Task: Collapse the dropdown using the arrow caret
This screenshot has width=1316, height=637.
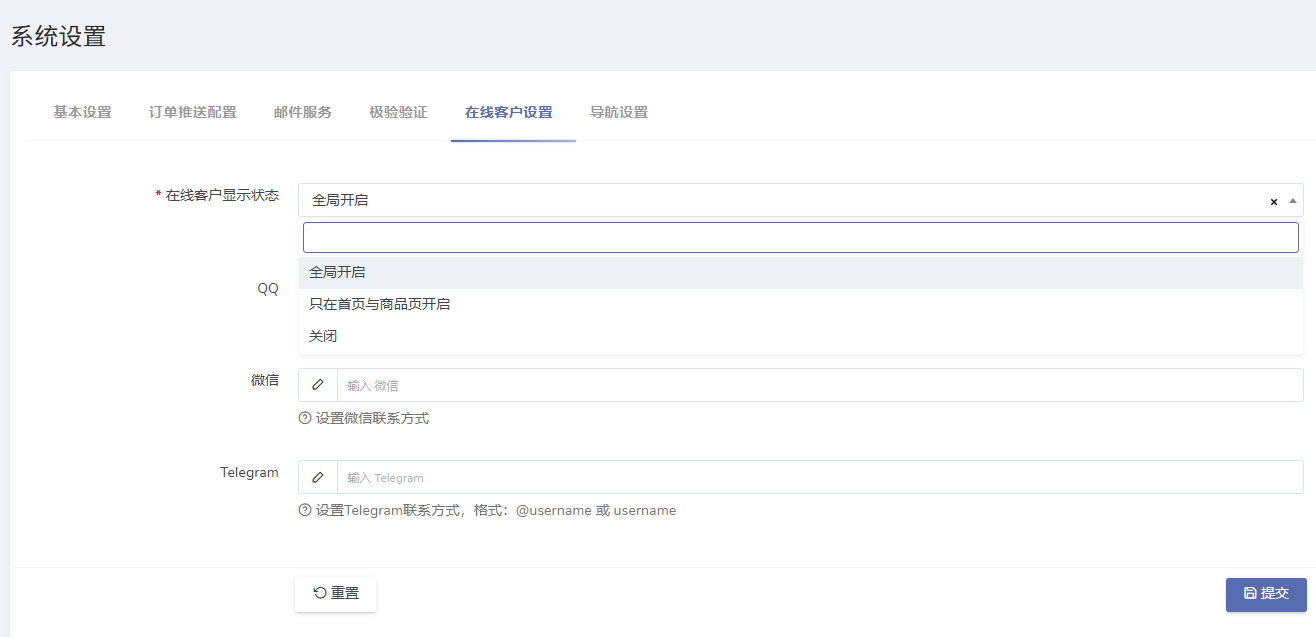Action: click(1293, 201)
